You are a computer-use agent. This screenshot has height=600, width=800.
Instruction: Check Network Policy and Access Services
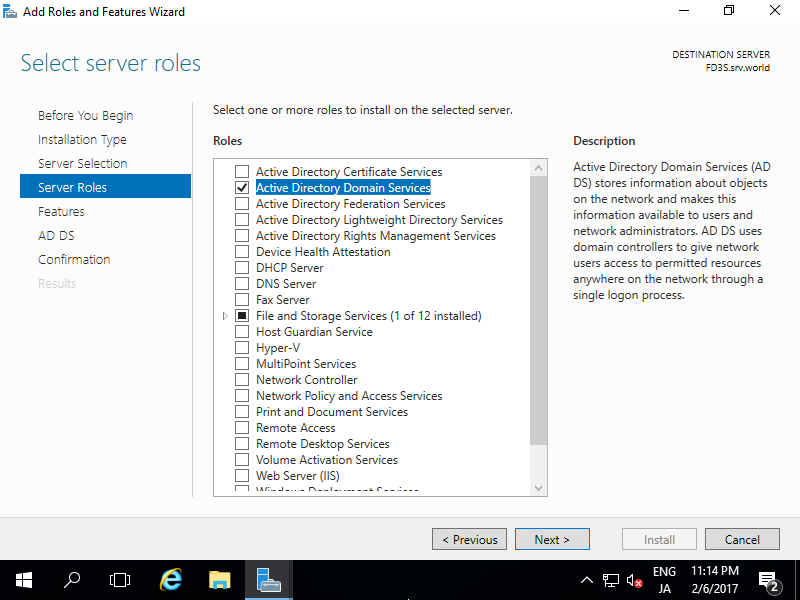point(242,395)
